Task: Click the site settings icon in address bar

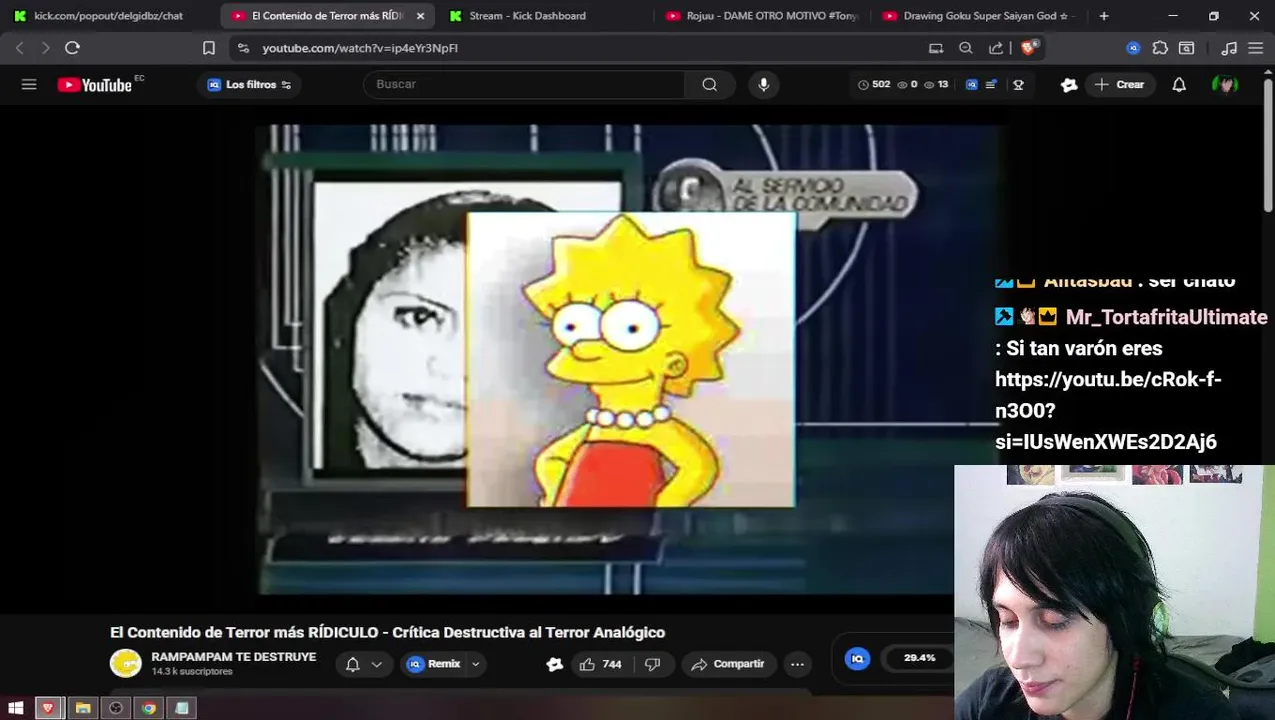Action: pos(243,48)
